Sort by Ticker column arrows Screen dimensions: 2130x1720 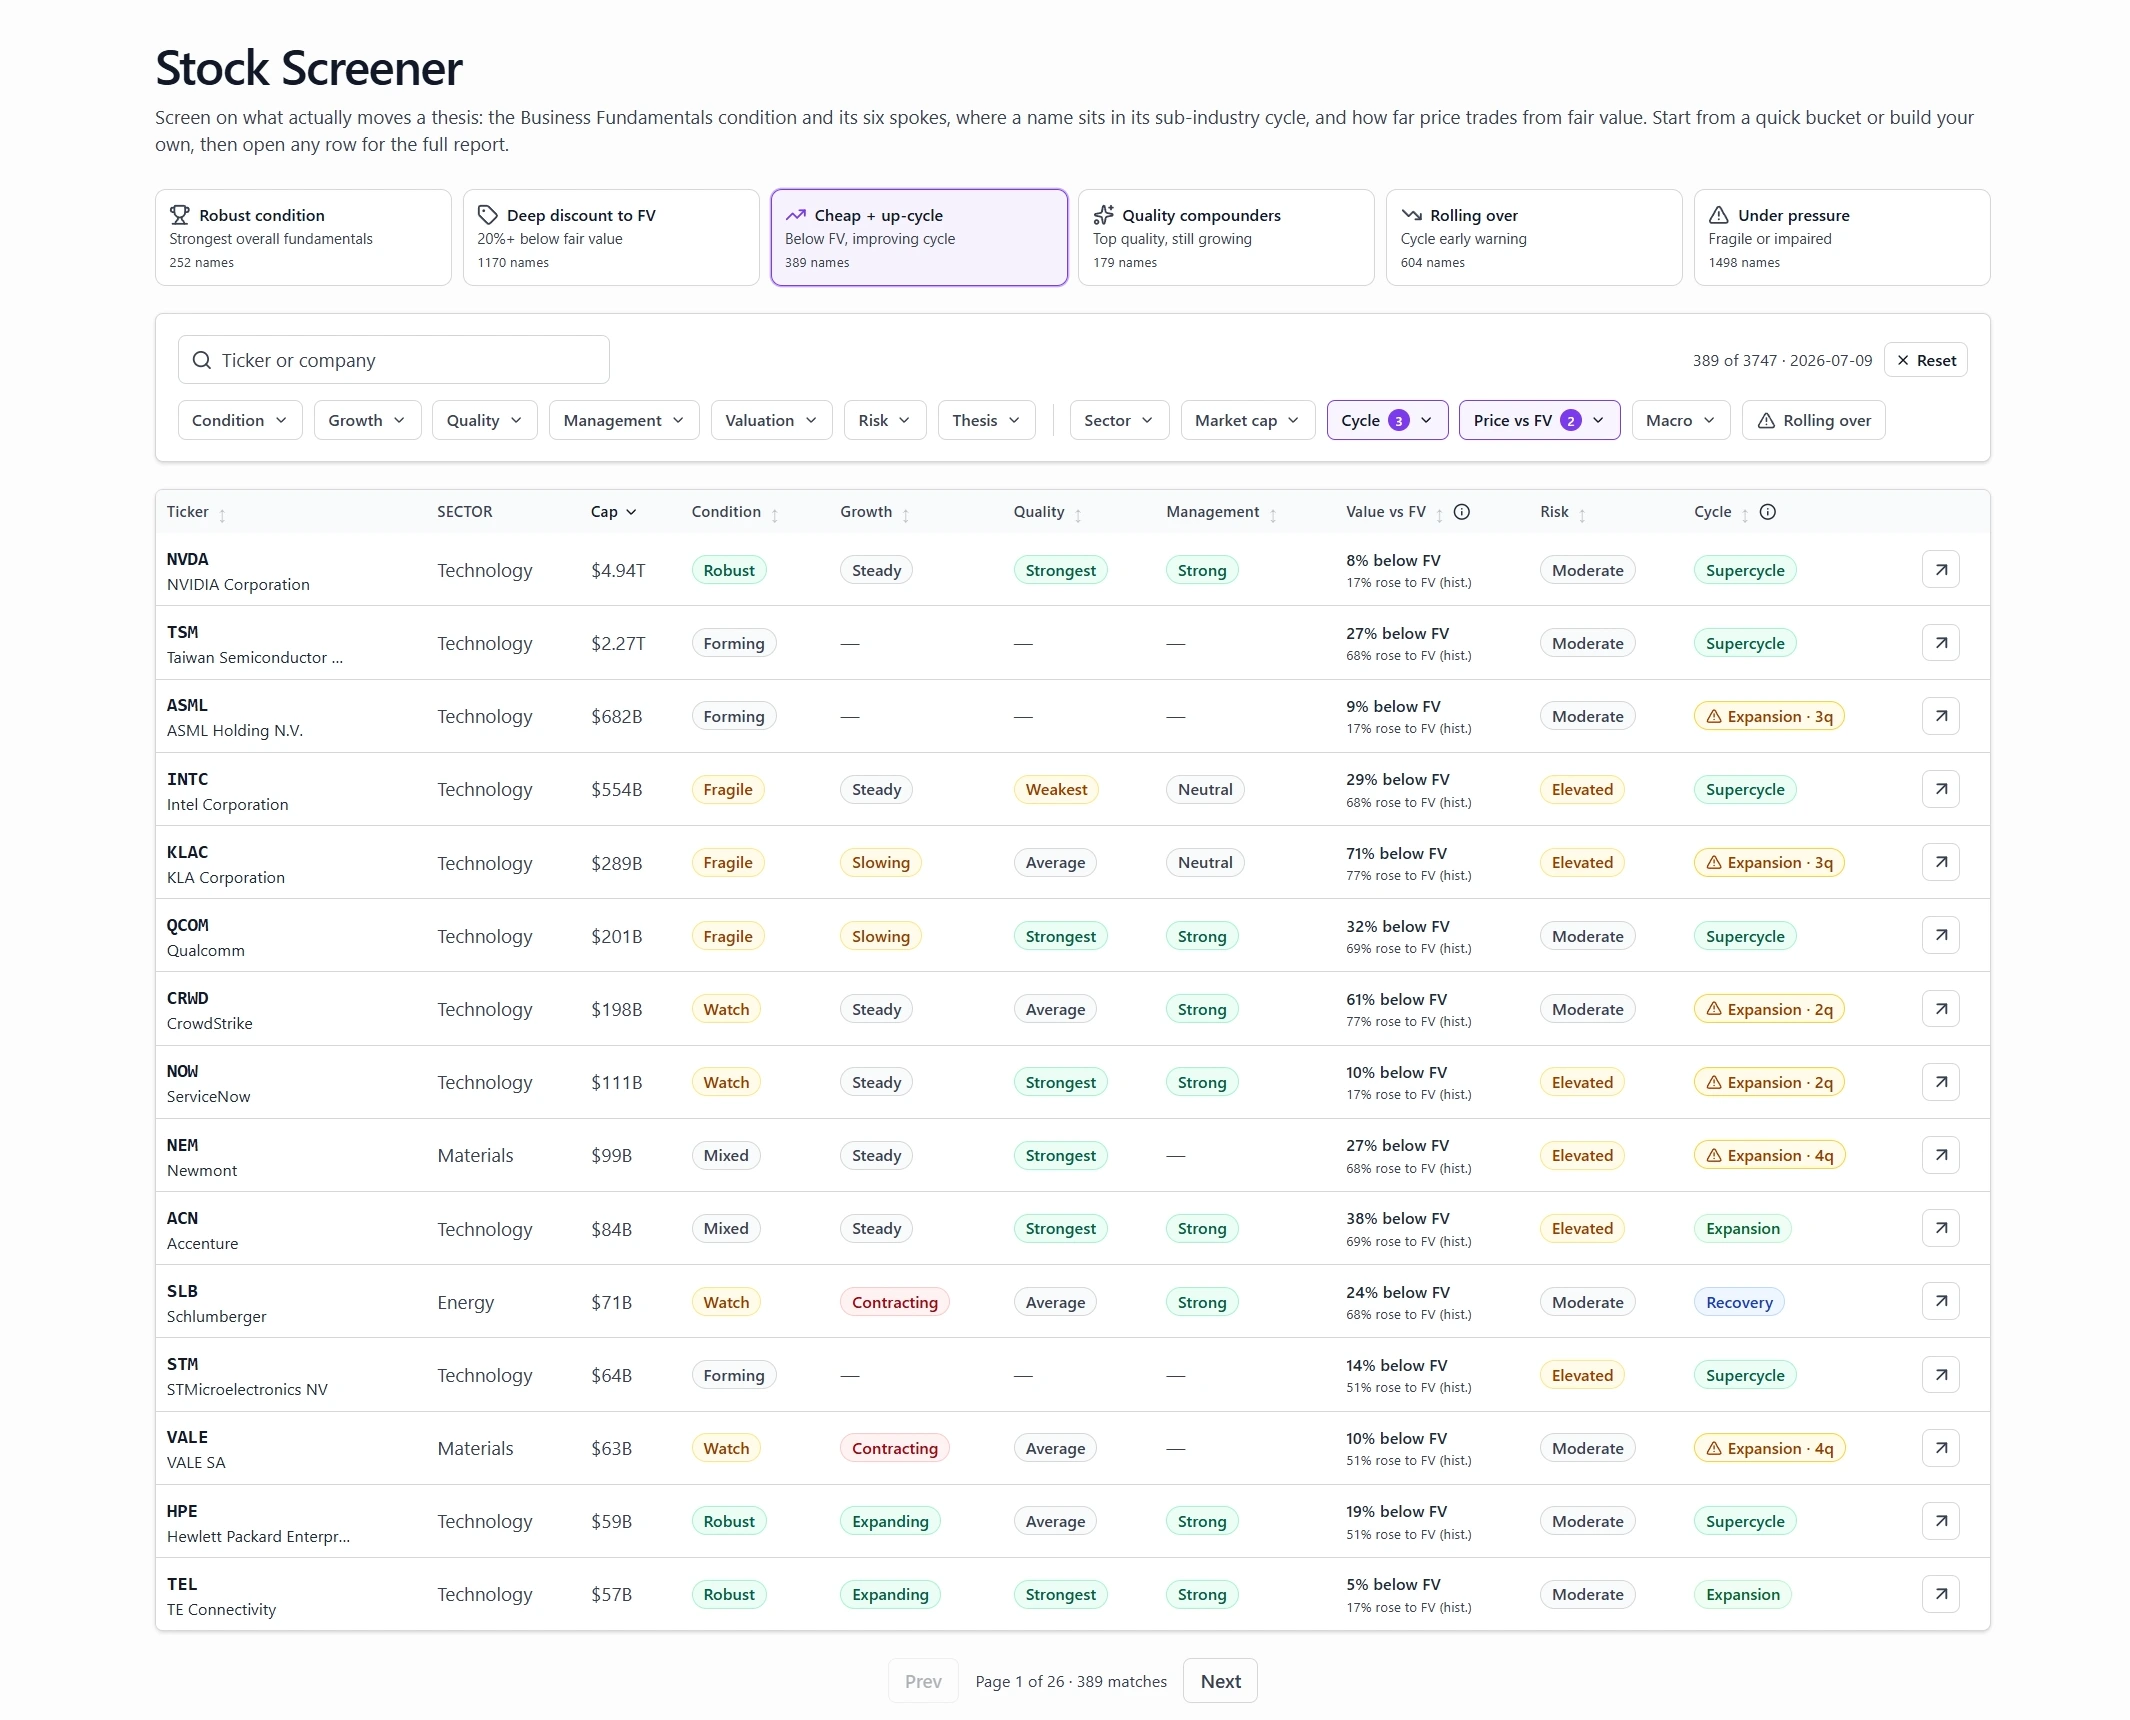(x=222, y=515)
